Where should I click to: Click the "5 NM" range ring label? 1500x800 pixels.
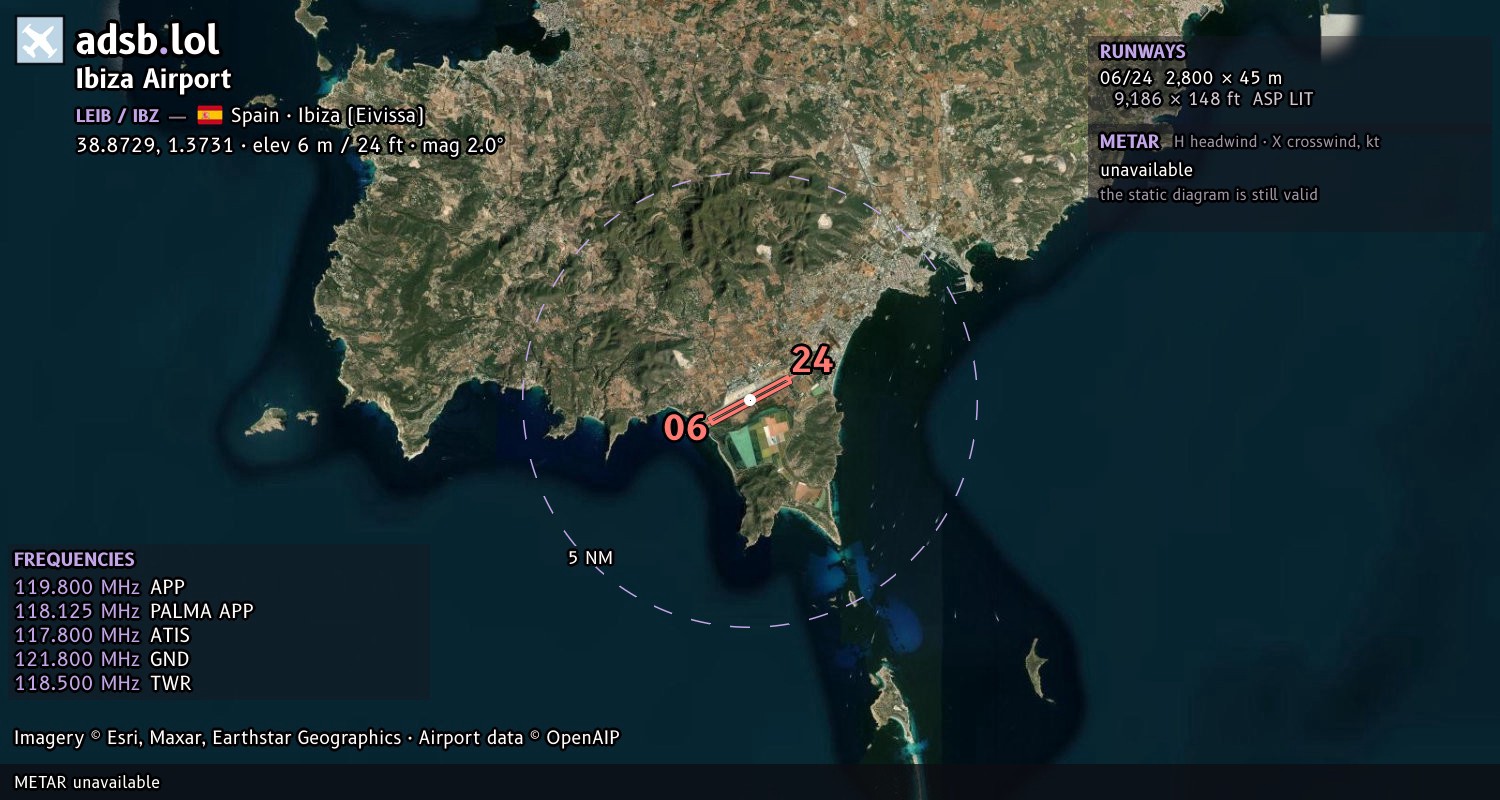(590, 558)
